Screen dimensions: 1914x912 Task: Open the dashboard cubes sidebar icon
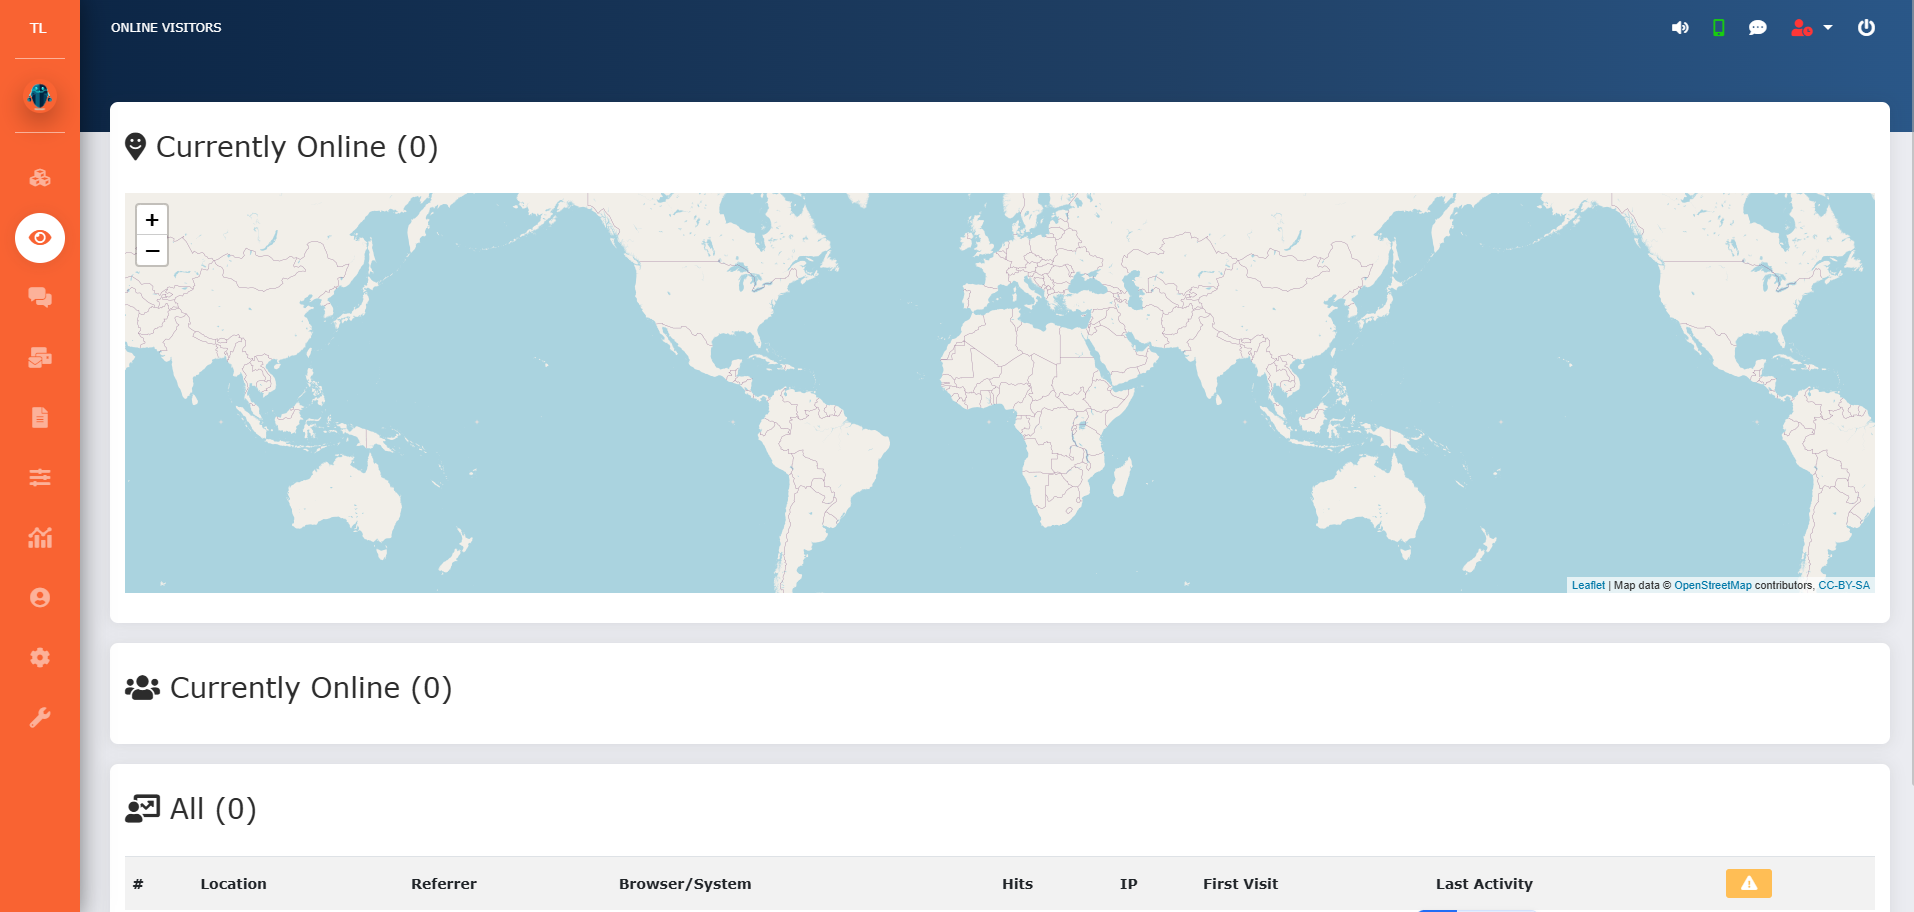(40, 178)
